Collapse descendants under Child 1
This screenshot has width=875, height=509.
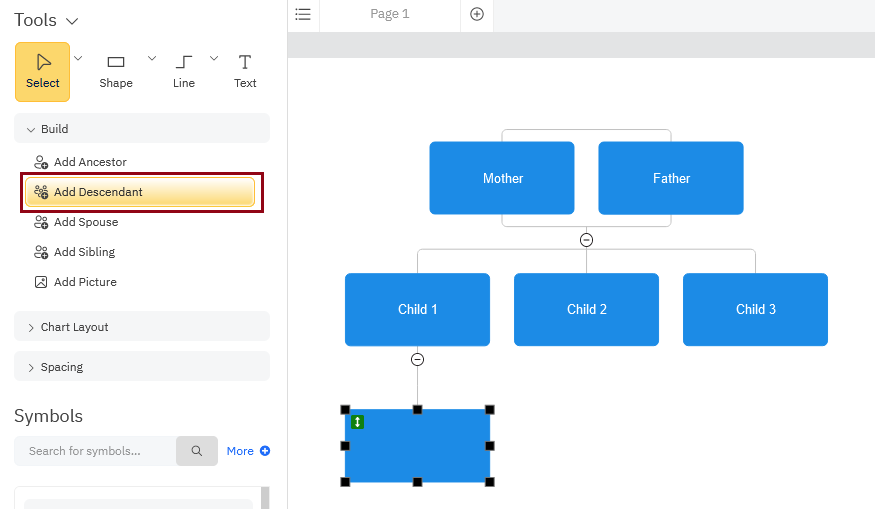(x=418, y=360)
